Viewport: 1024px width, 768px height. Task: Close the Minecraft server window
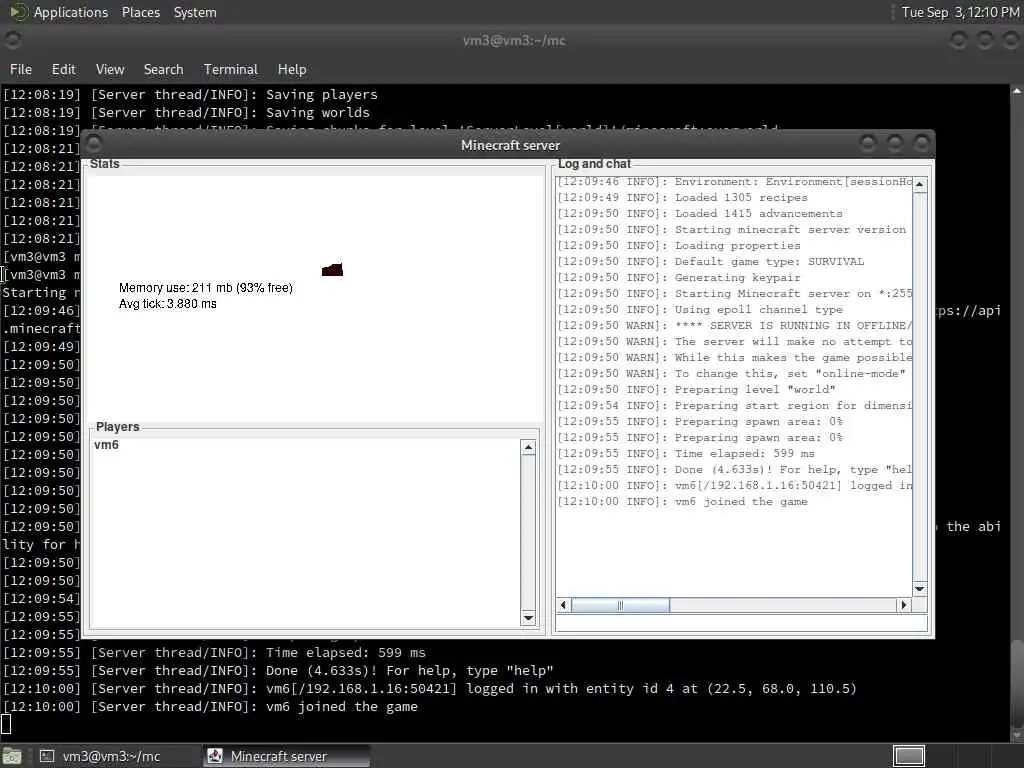click(x=921, y=143)
